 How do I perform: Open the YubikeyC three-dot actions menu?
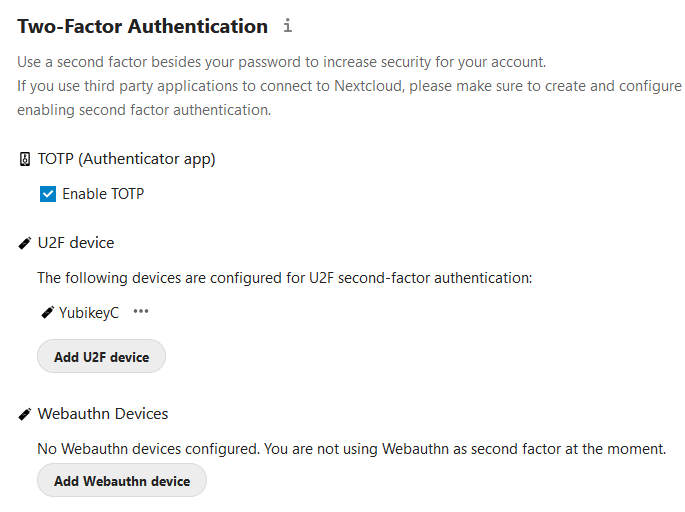pos(141,312)
